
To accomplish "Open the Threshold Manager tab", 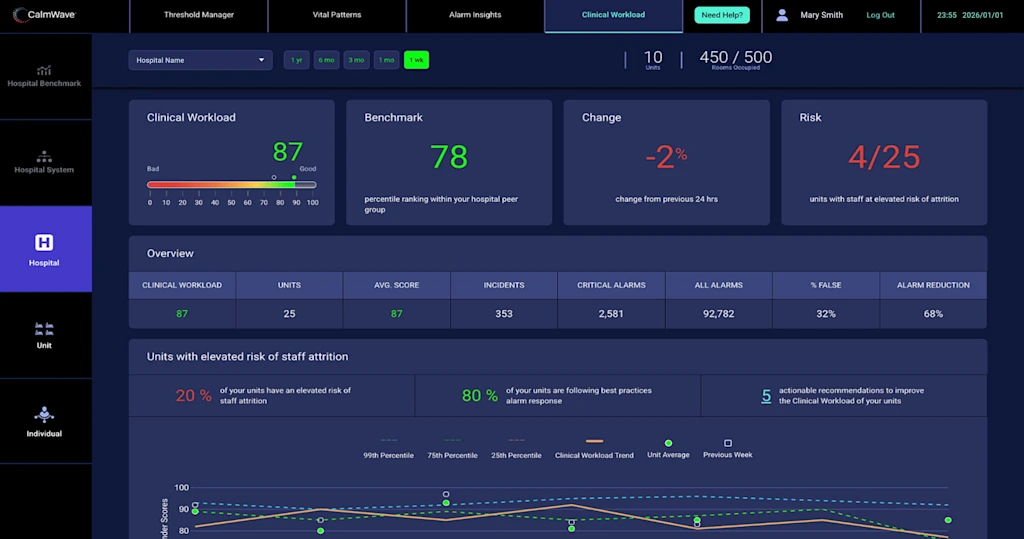I will [197, 15].
